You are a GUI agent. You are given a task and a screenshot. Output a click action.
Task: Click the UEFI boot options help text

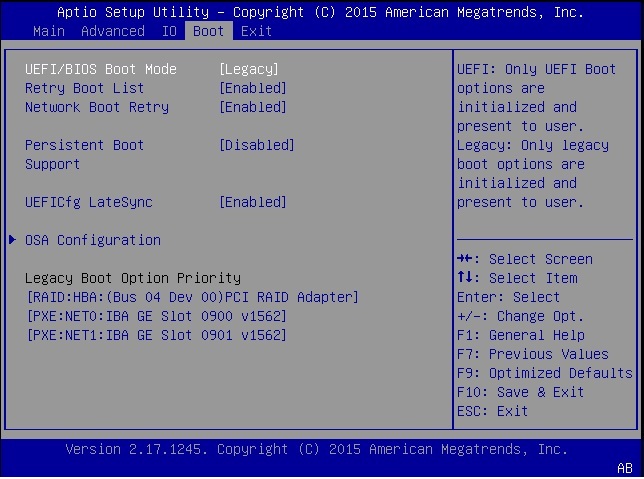(x=536, y=98)
